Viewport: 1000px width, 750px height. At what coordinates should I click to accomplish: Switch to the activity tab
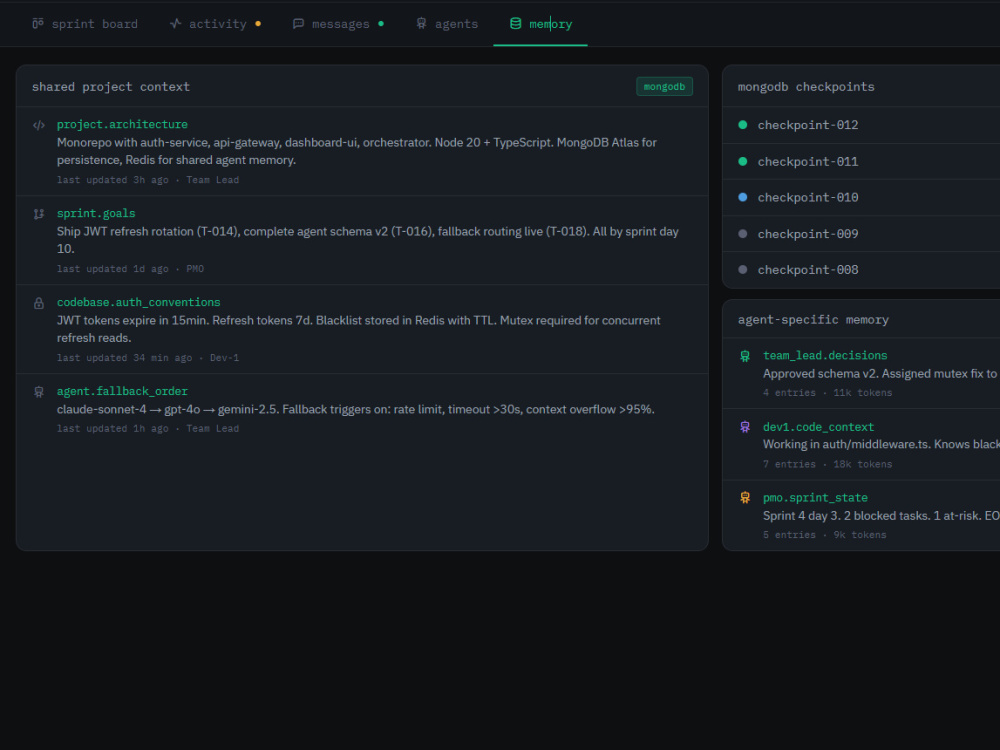pos(215,24)
